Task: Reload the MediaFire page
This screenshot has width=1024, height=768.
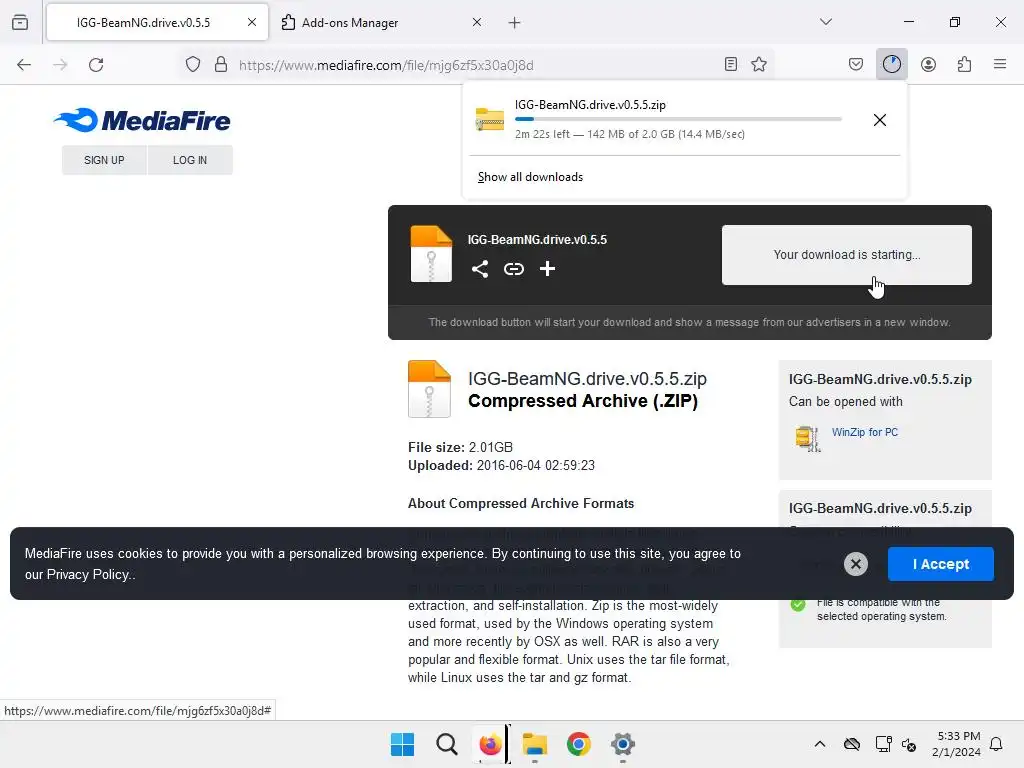Action: pos(96,65)
